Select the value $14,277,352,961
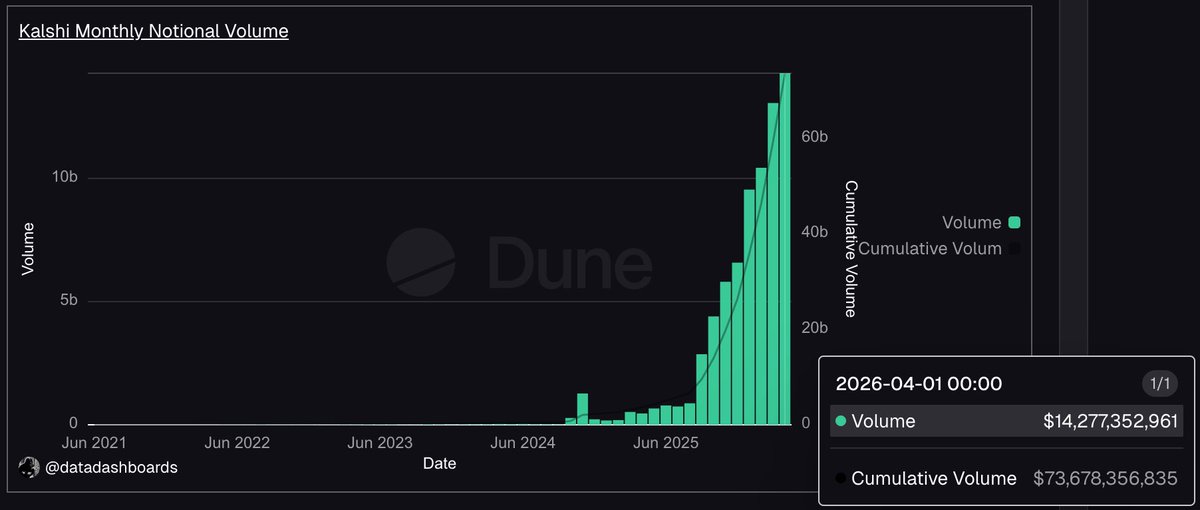1200x510 pixels. [1110, 421]
